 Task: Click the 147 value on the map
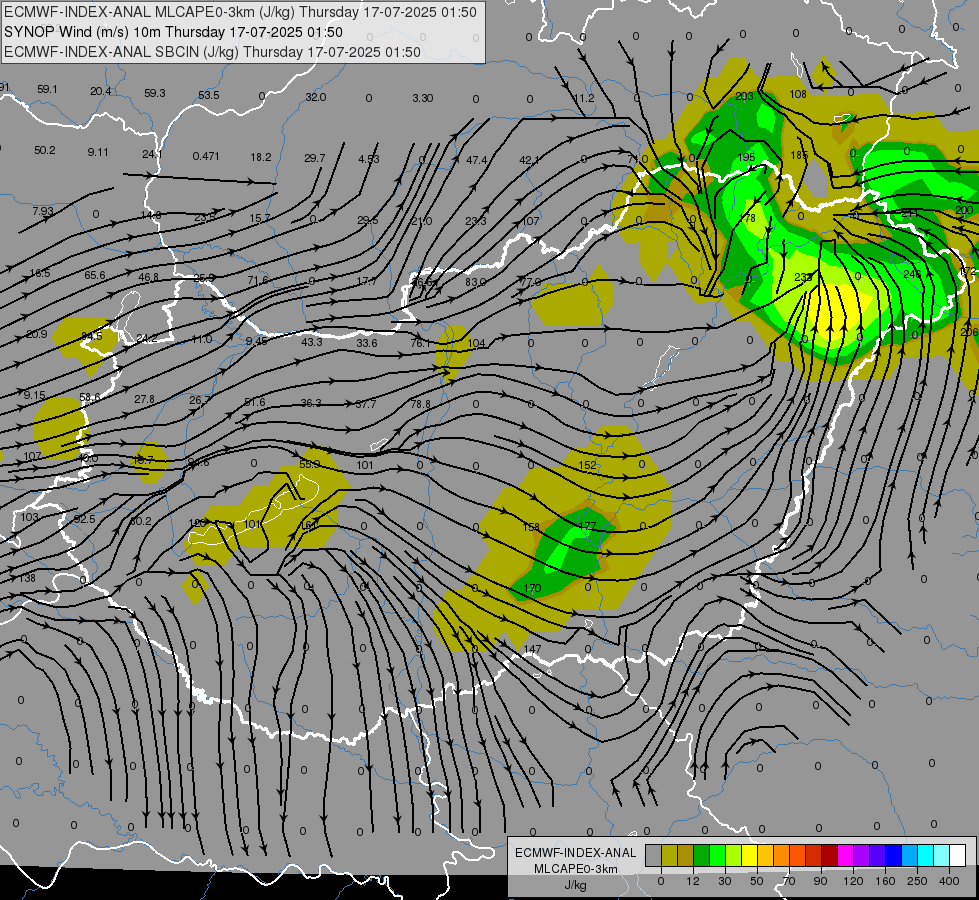pos(532,650)
